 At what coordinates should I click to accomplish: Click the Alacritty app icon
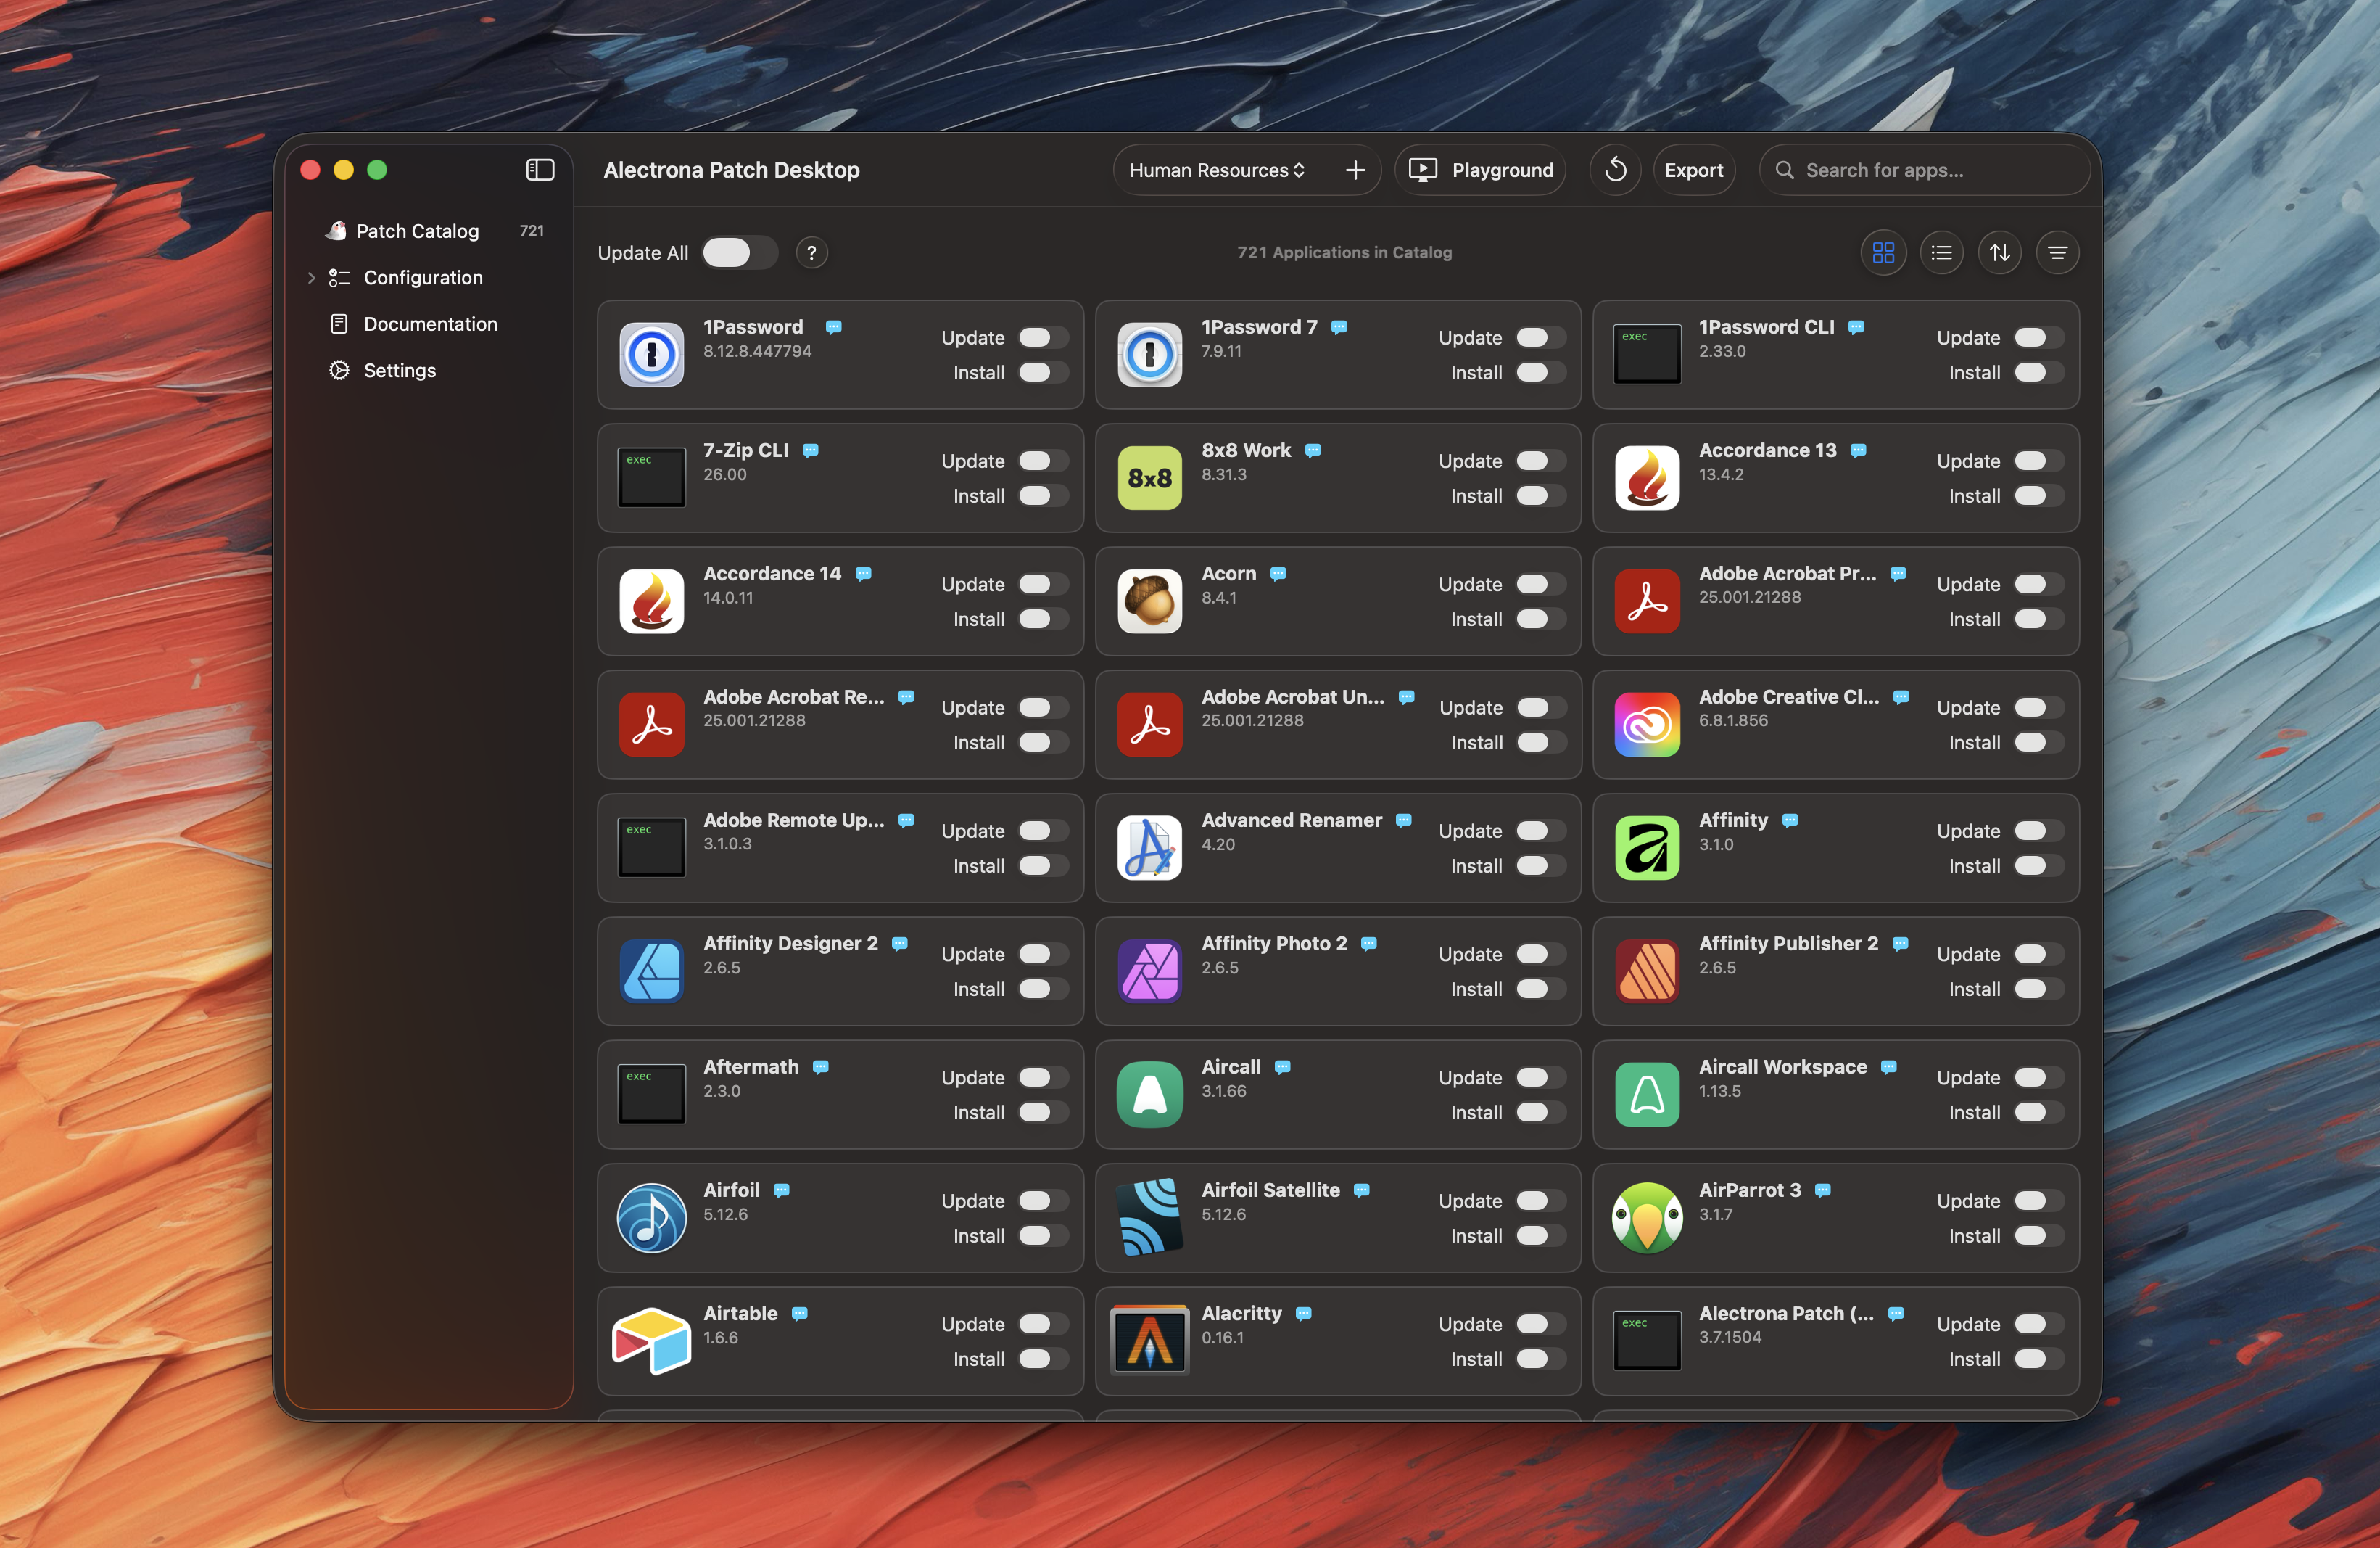click(x=1149, y=1341)
